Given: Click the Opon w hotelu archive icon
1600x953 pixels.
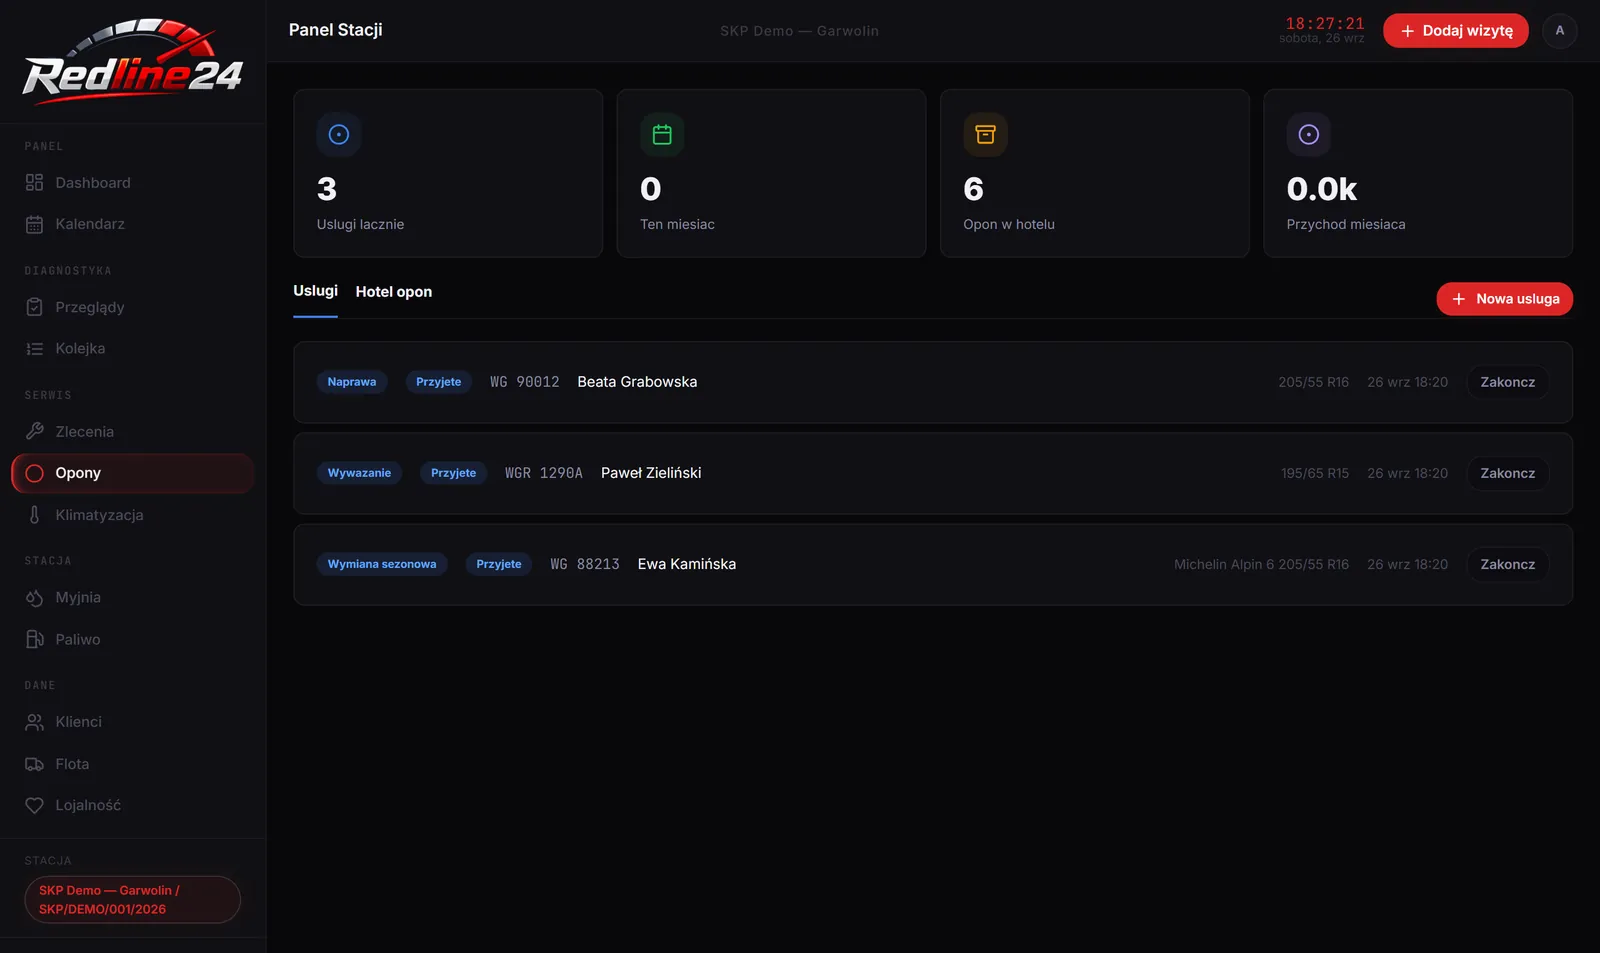Looking at the screenshot, I should [985, 134].
